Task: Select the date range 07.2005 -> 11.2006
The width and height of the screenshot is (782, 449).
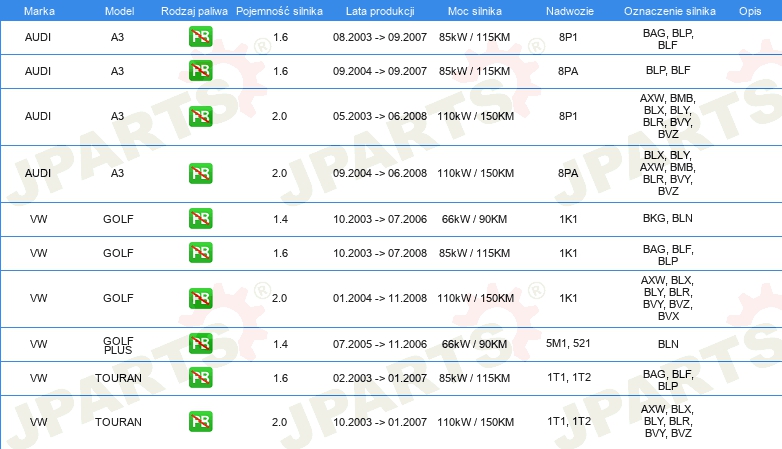Action: coord(380,344)
